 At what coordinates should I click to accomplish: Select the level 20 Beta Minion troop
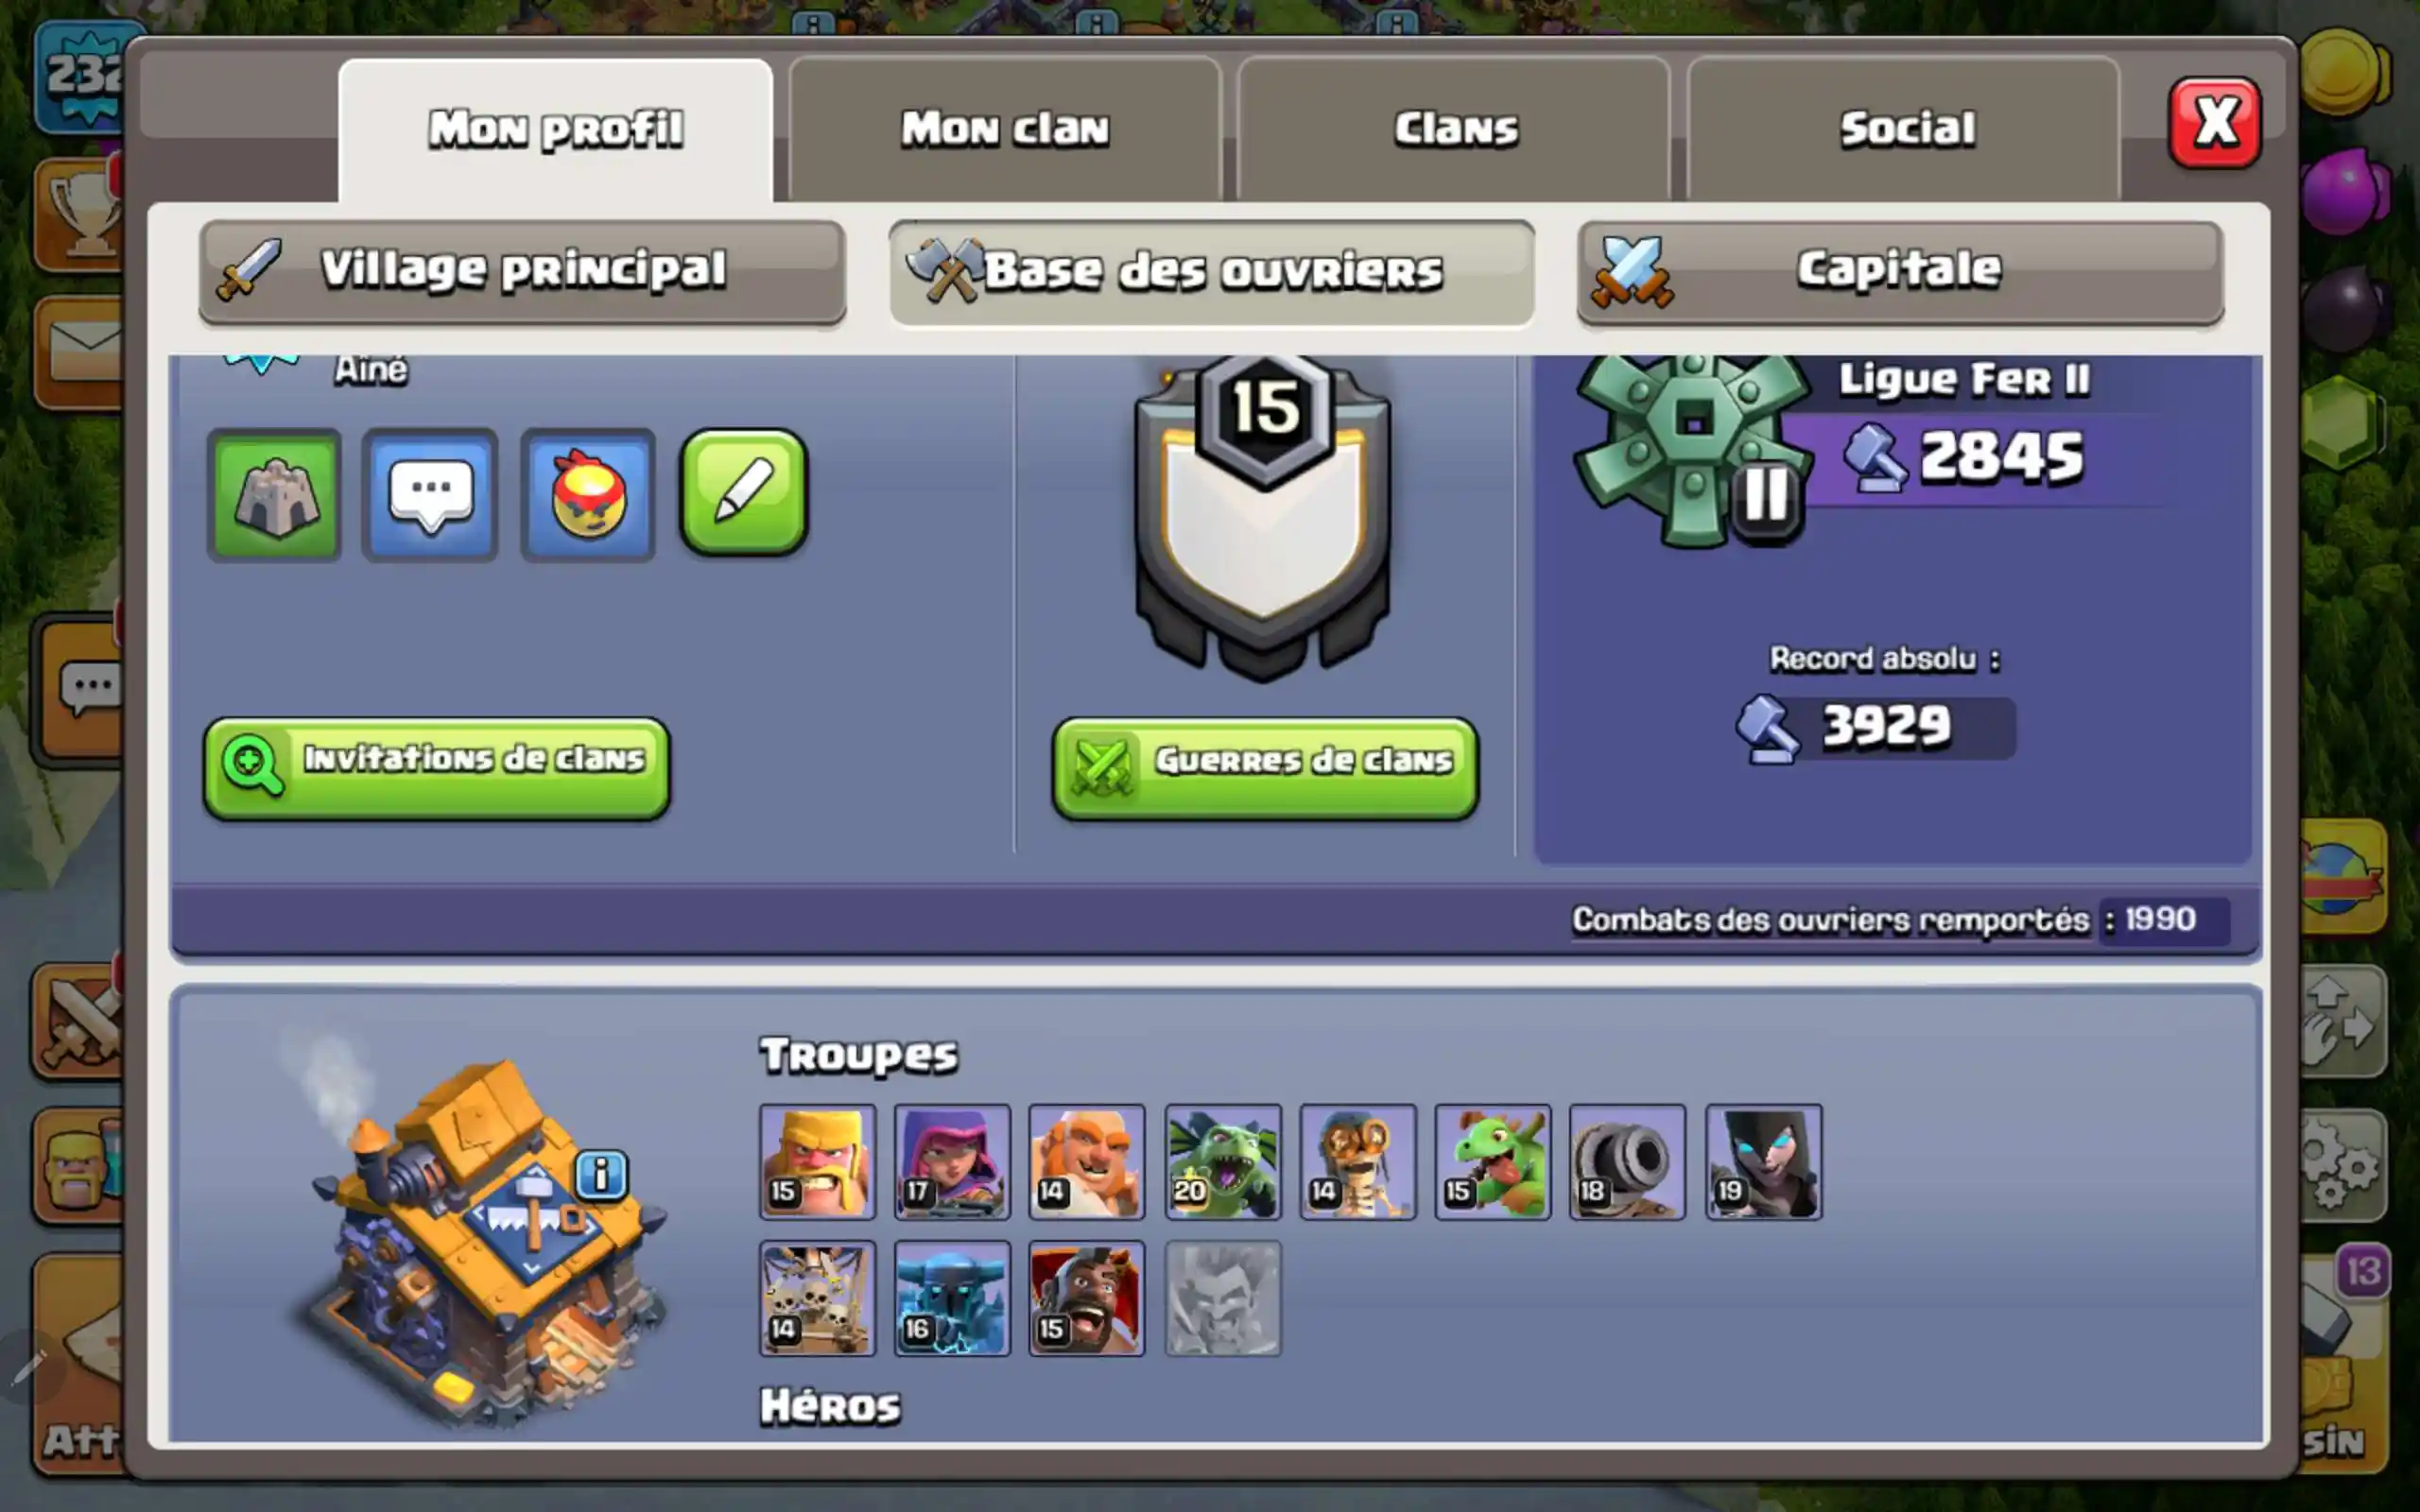(1222, 1162)
